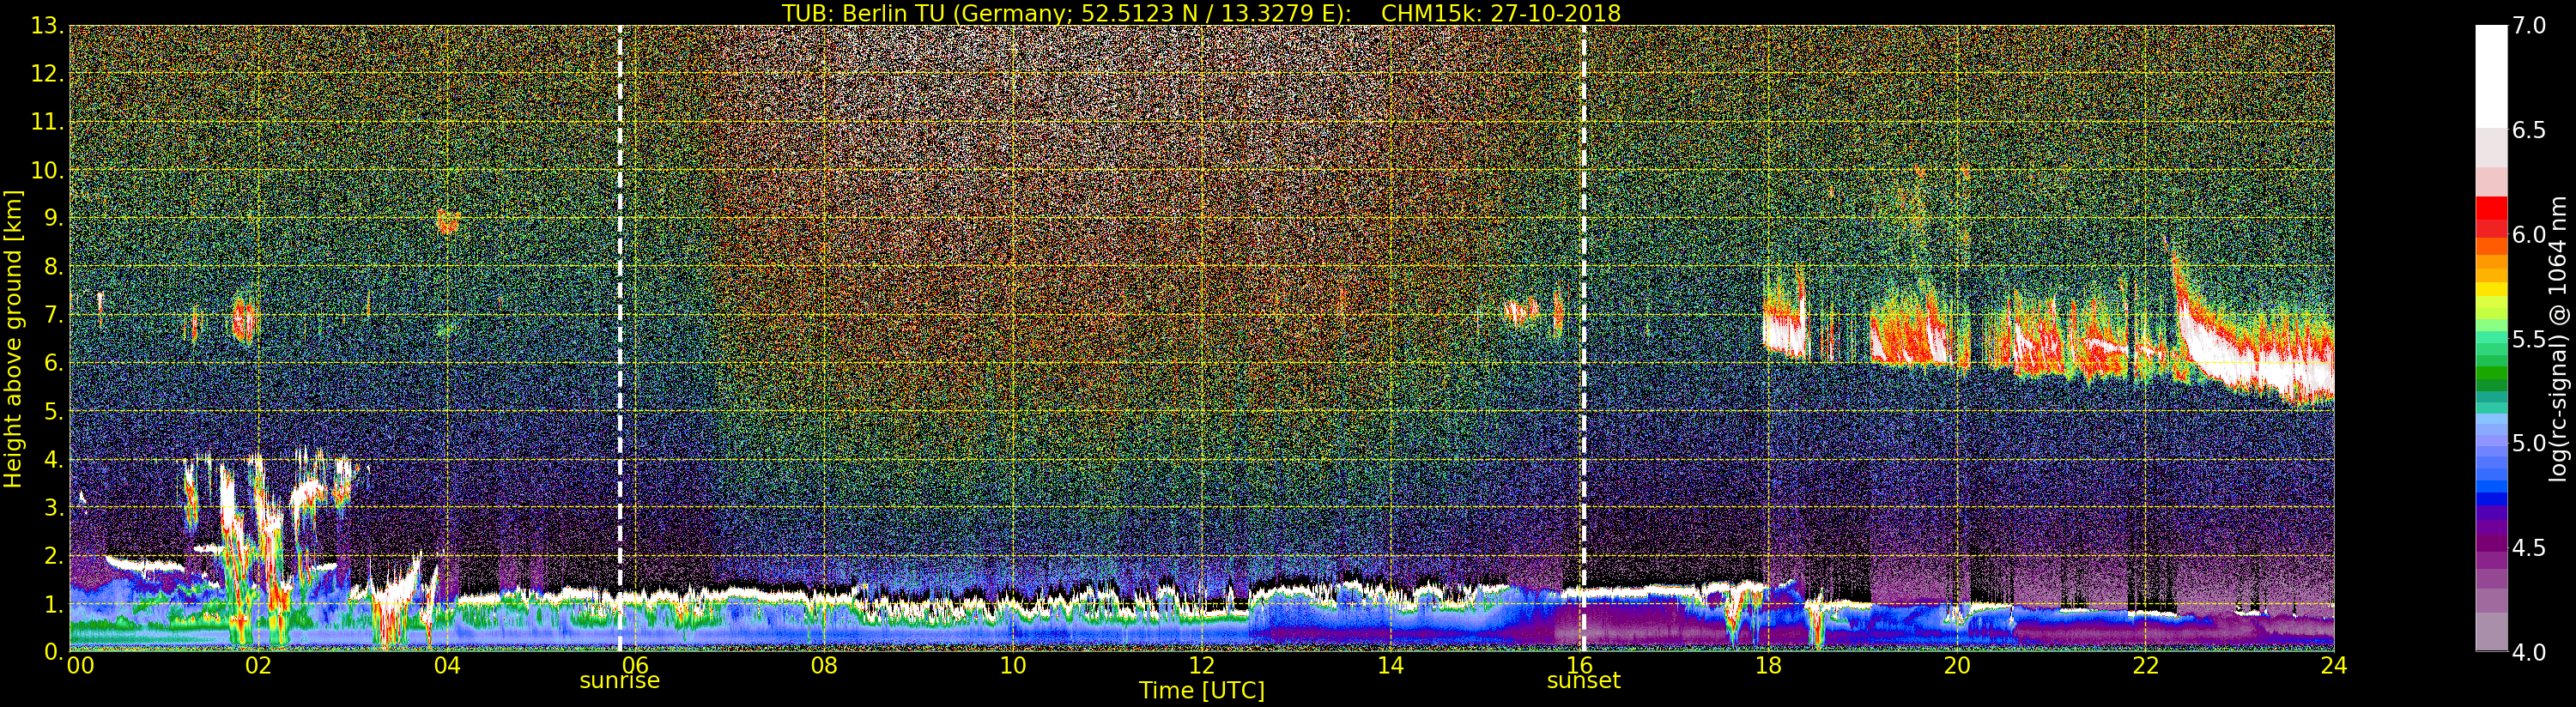Click the colorbar tick label '4.5'

(2529, 548)
